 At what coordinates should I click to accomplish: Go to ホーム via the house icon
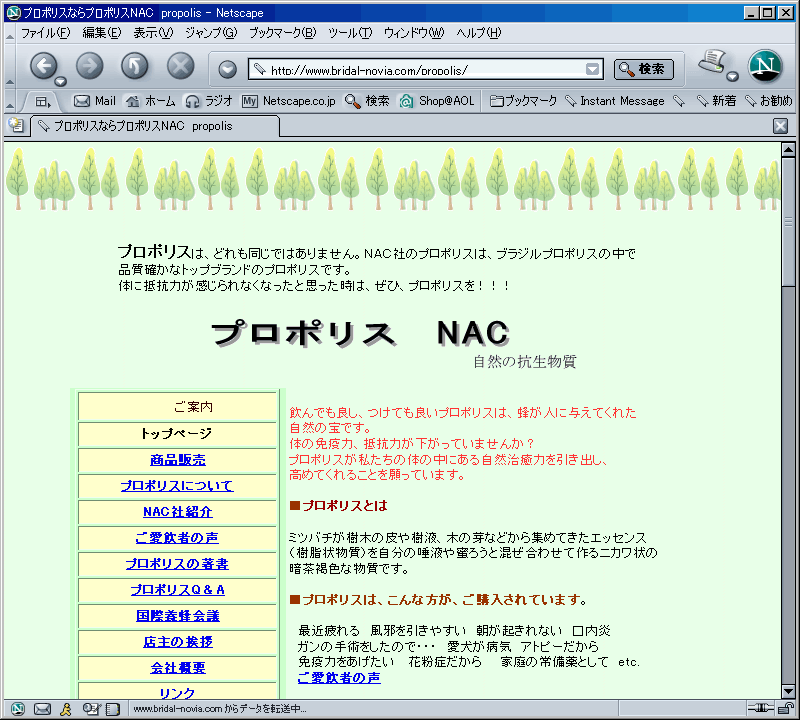(151, 101)
